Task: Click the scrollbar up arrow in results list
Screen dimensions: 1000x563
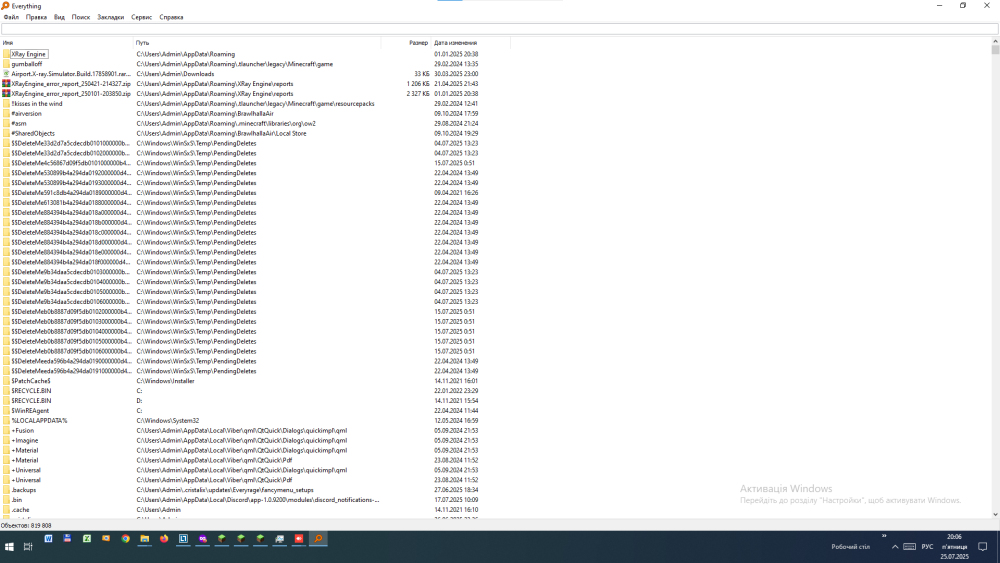Action: [x=995, y=41]
